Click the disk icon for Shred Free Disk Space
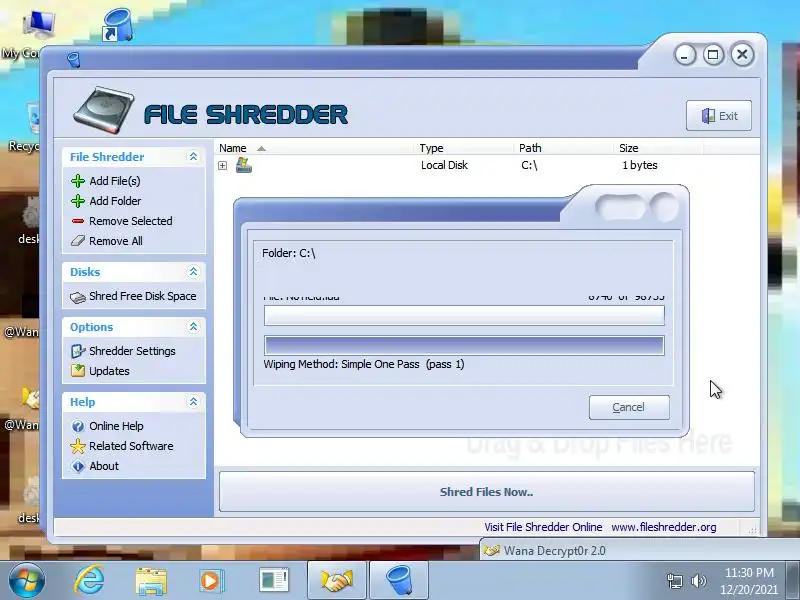Image resolution: width=800 pixels, height=600 pixels. coord(78,297)
